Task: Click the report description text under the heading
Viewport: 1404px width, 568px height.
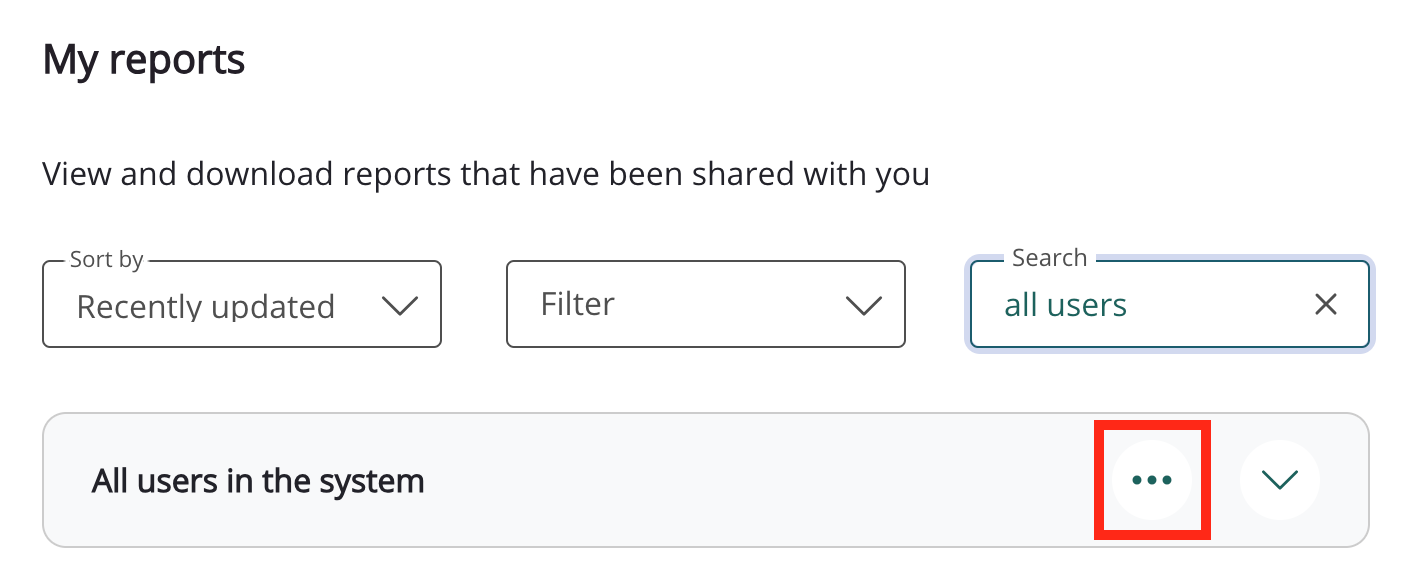Action: (x=486, y=174)
